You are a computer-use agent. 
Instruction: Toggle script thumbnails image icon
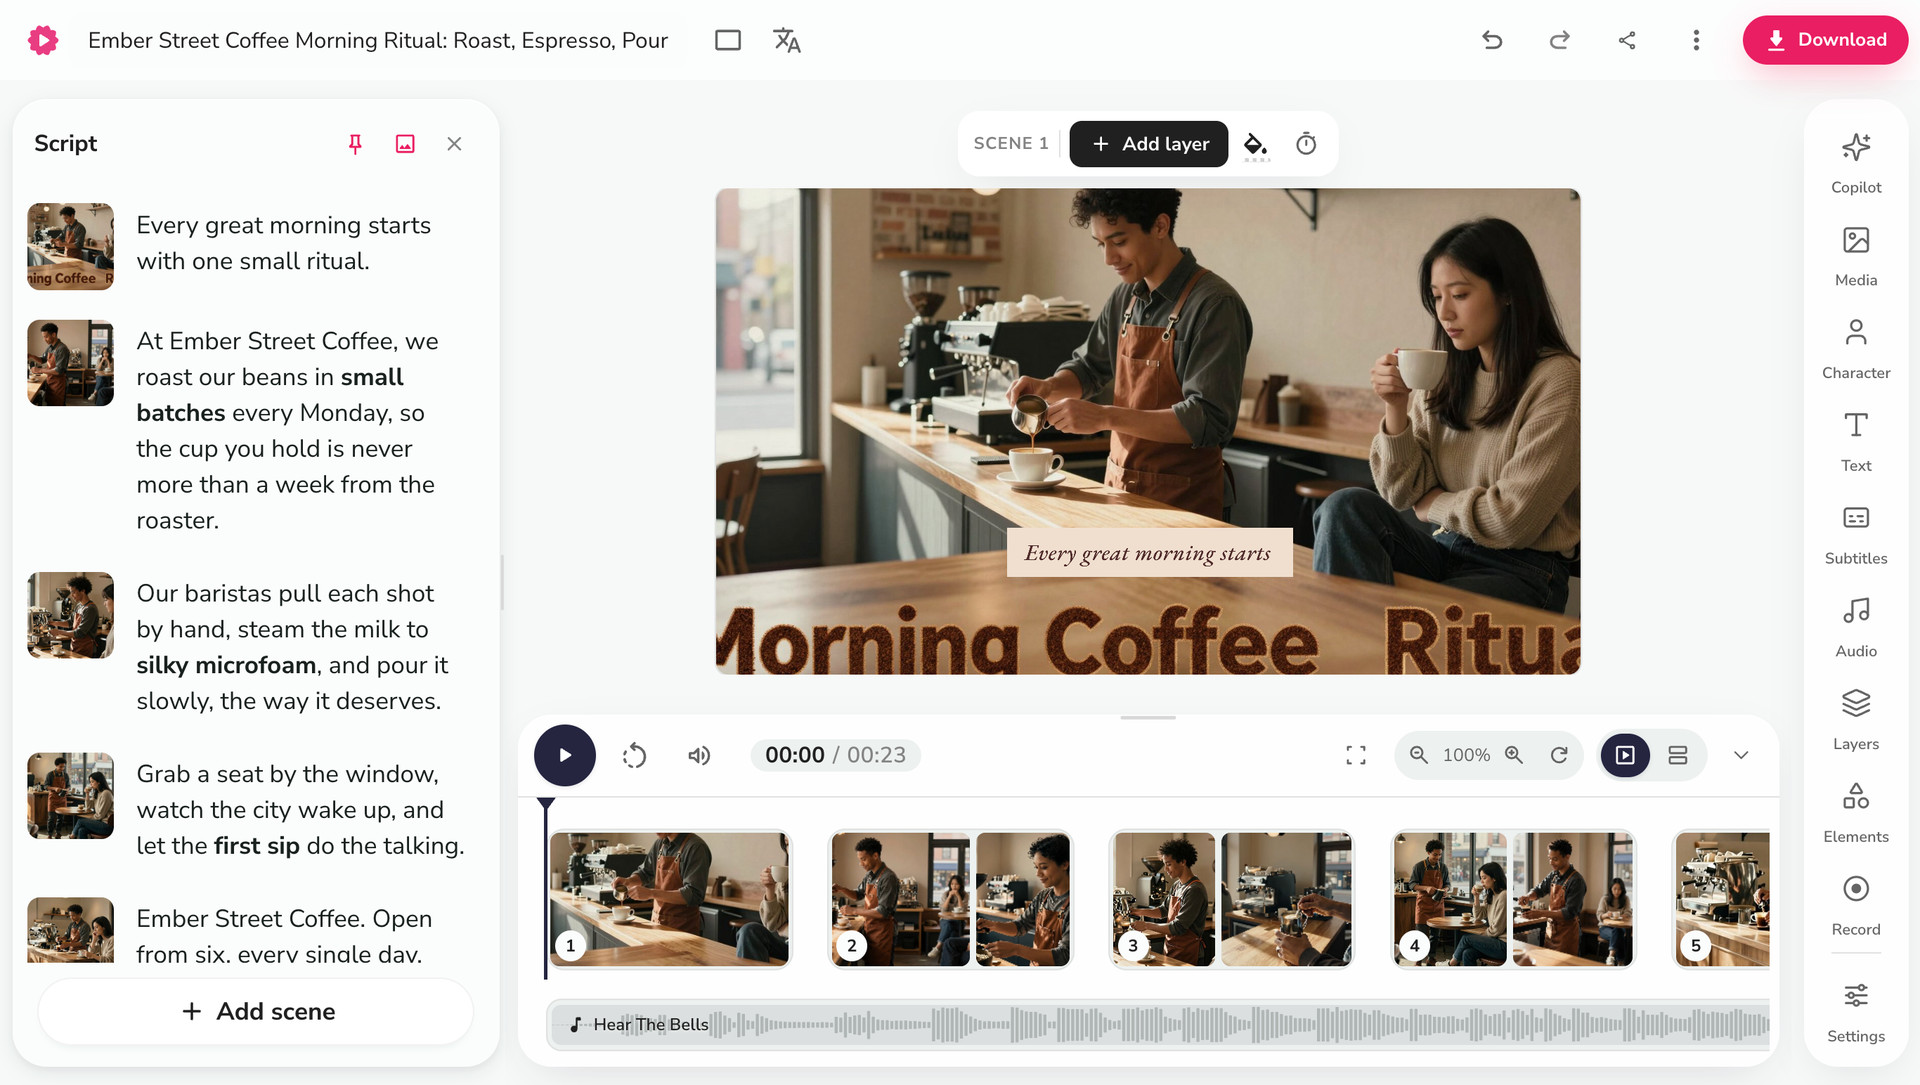tap(405, 144)
